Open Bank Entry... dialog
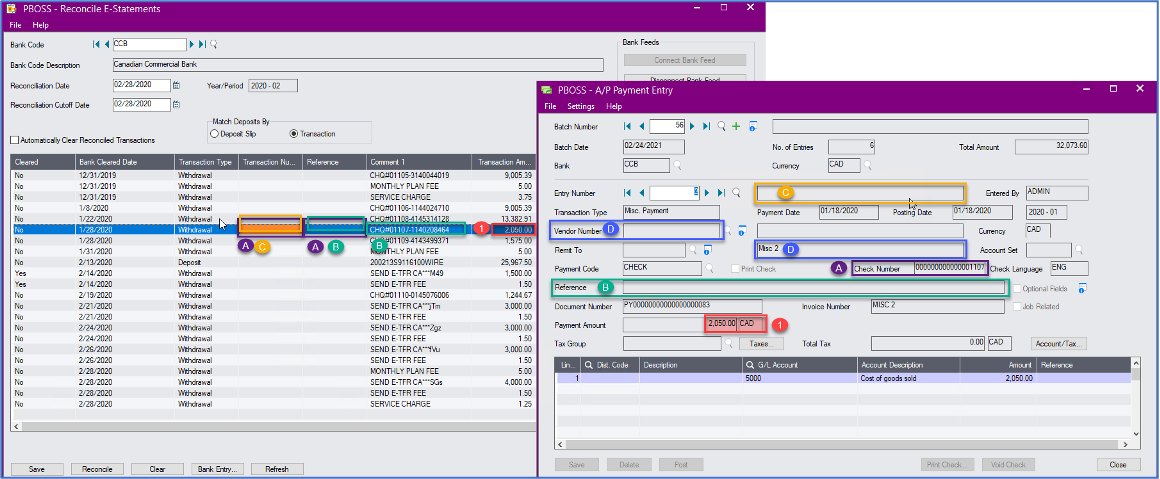The width and height of the screenshot is (1160, 479). (218, 469)
